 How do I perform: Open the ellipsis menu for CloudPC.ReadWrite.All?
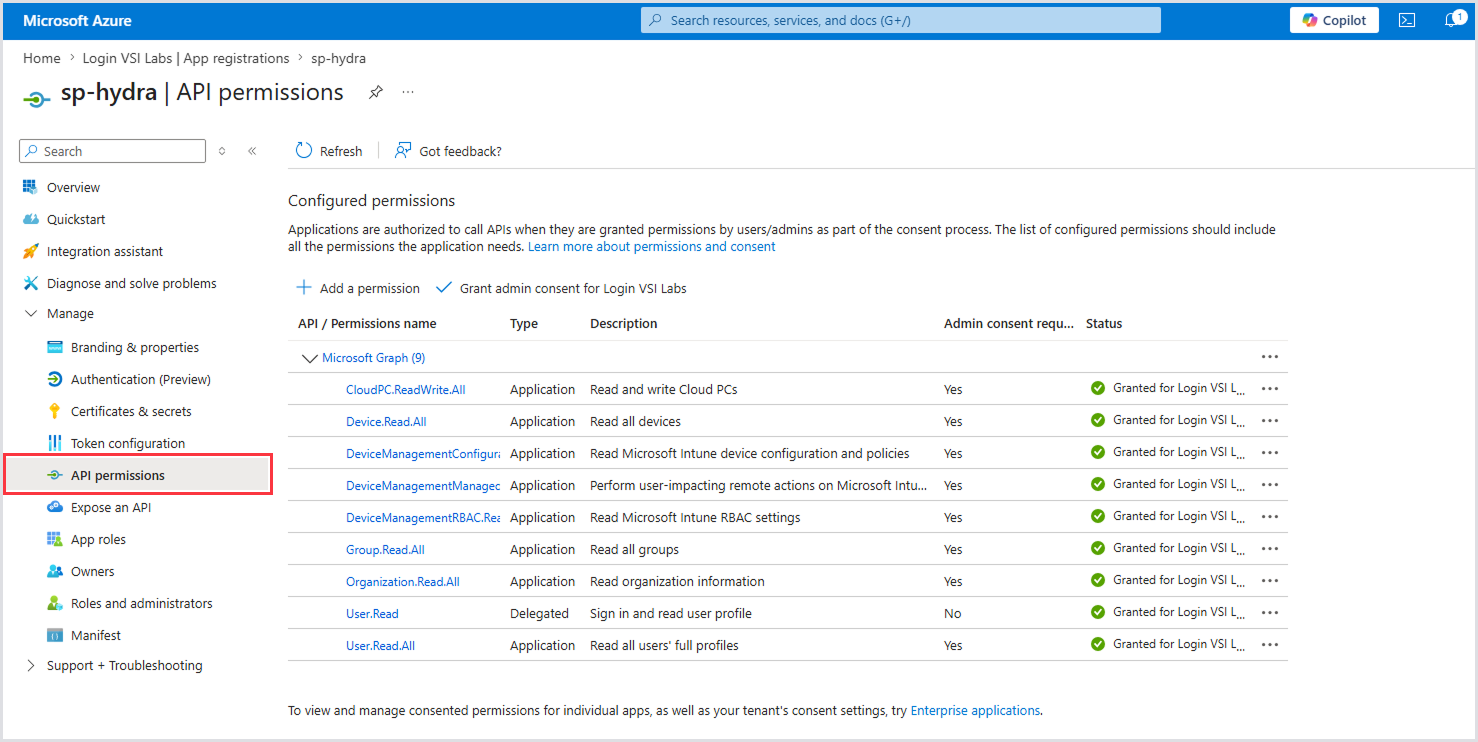pyautogui.click(x=1270, y=389)
